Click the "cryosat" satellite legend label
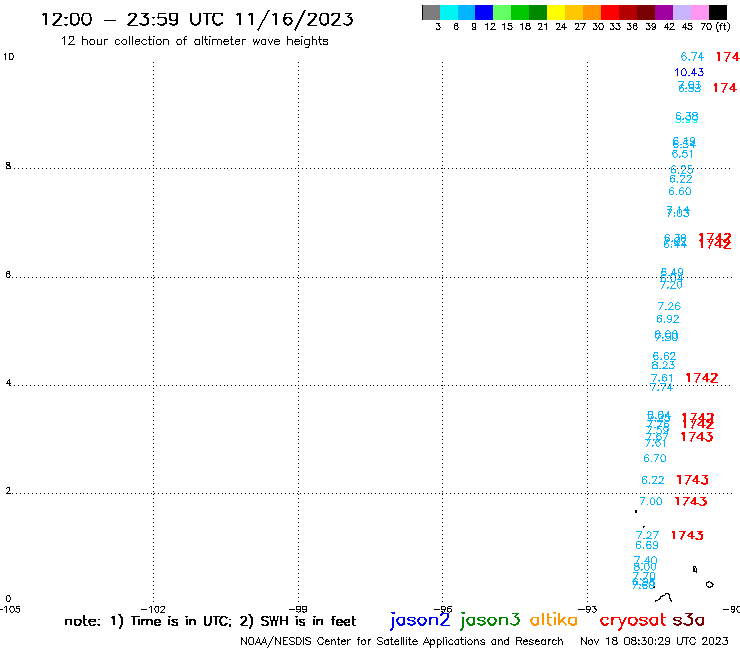Screen dimensions: 740x650 coord(633,620)
